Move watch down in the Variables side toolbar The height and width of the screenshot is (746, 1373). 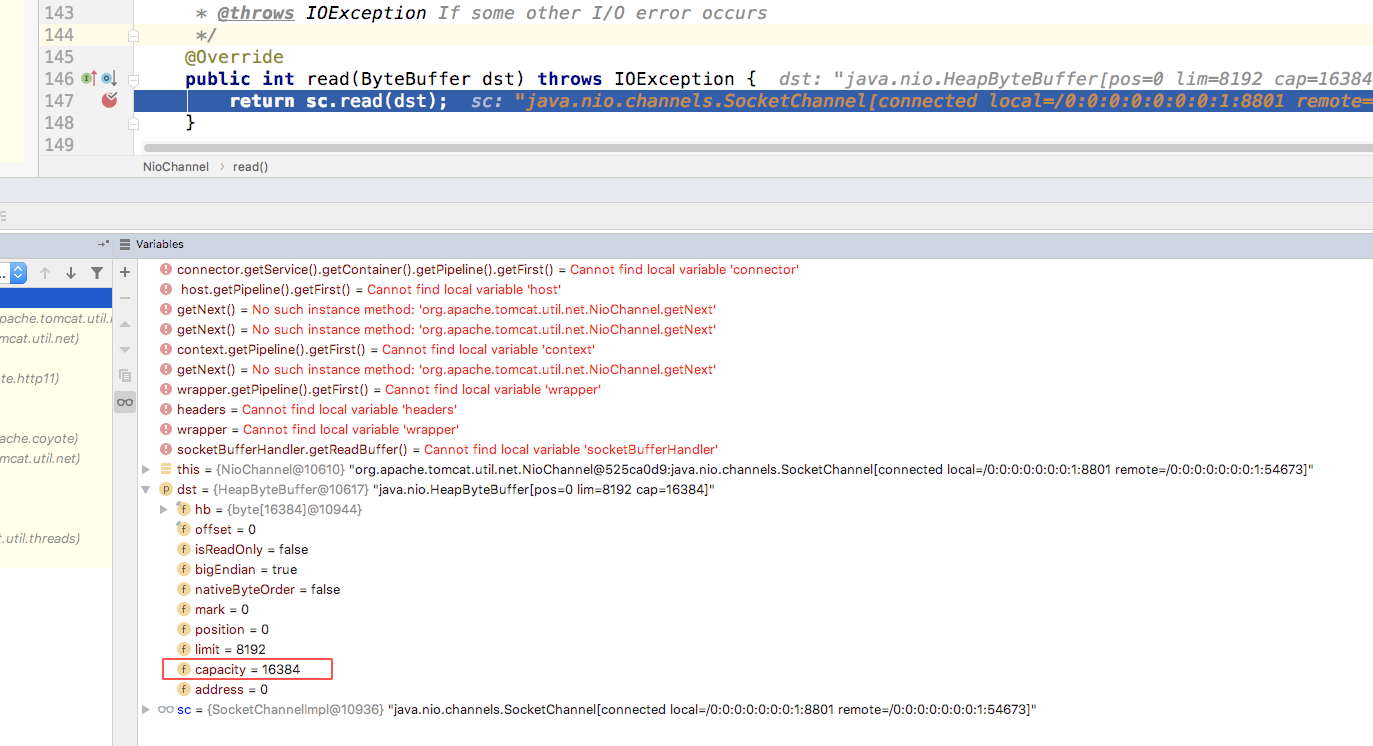pos(125,350)
